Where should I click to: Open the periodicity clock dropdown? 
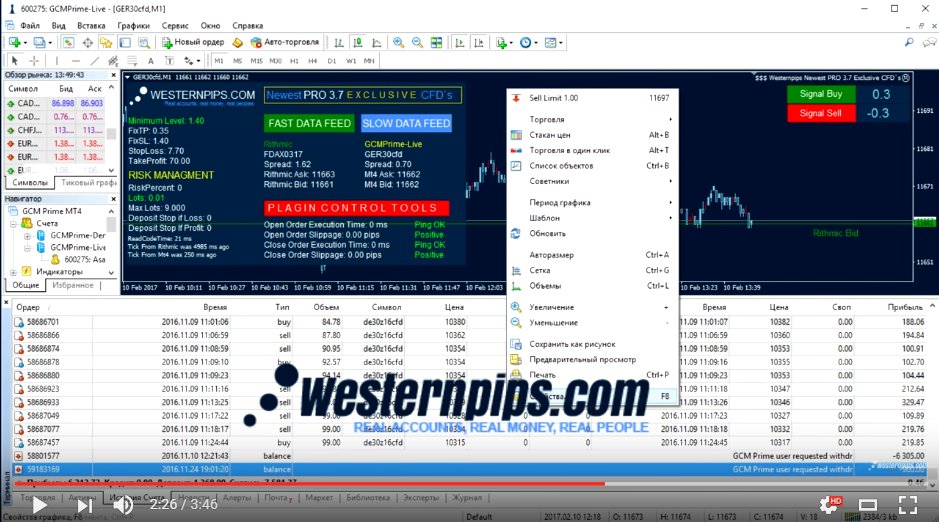coord(528,43)
